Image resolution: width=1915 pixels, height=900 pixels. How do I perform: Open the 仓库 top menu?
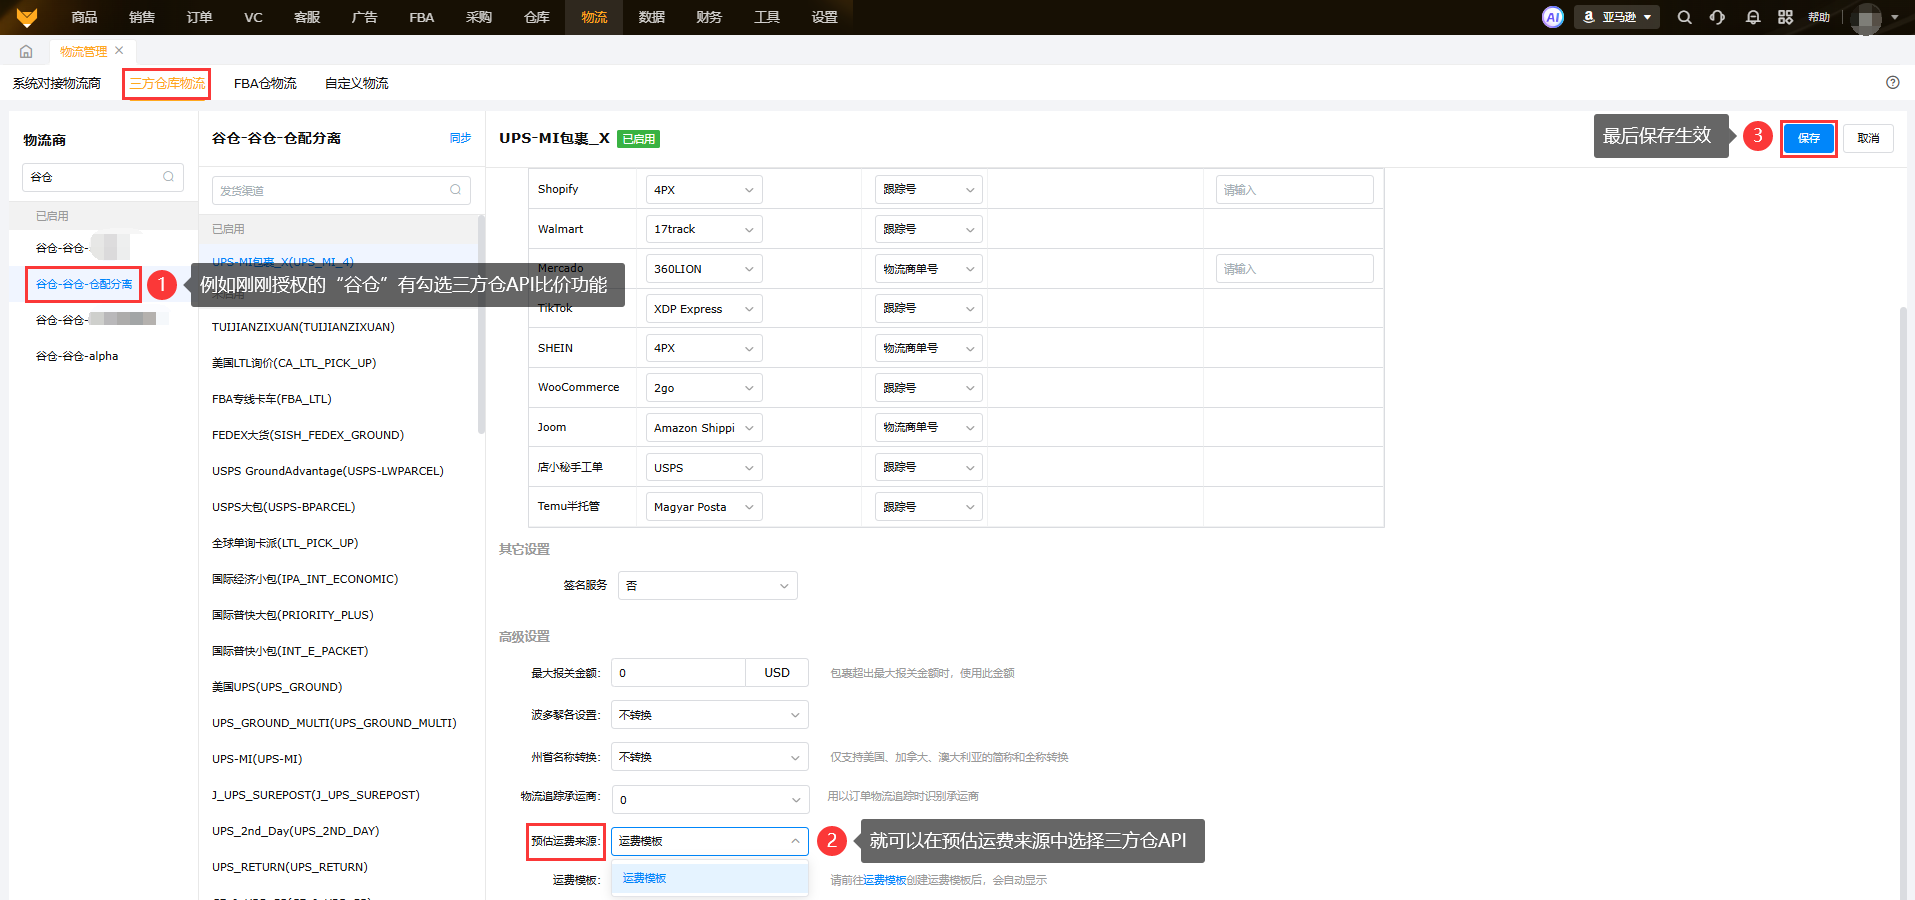[537, 17]
